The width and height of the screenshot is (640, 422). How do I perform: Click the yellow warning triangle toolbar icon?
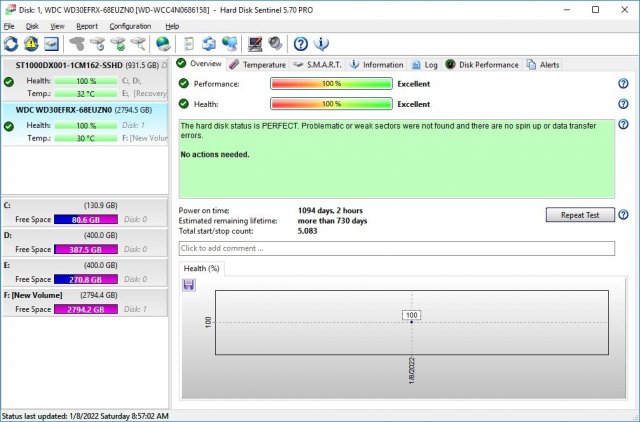[x=31, y=44]
